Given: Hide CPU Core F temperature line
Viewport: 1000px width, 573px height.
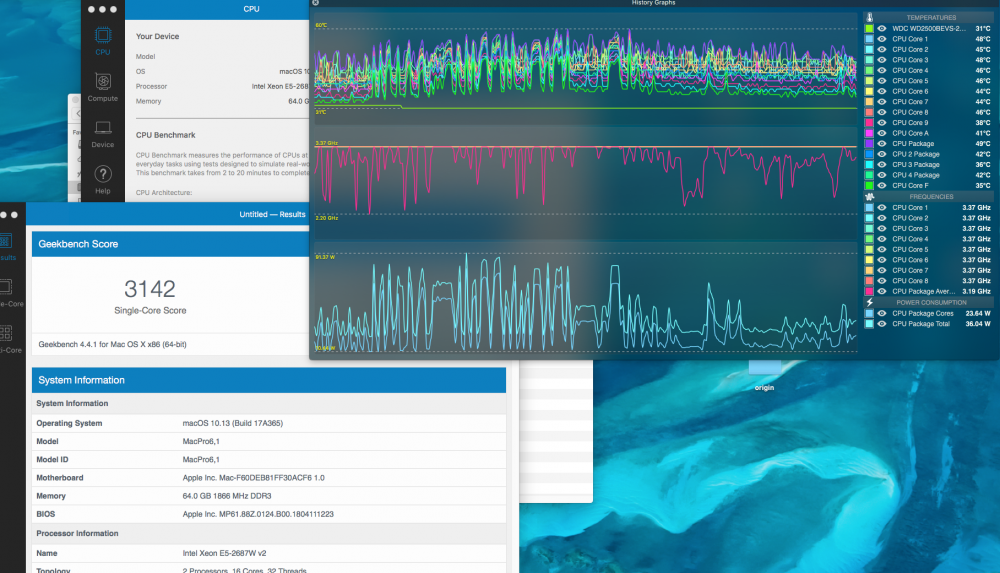Looking at the screenshot, I should 882,185.
